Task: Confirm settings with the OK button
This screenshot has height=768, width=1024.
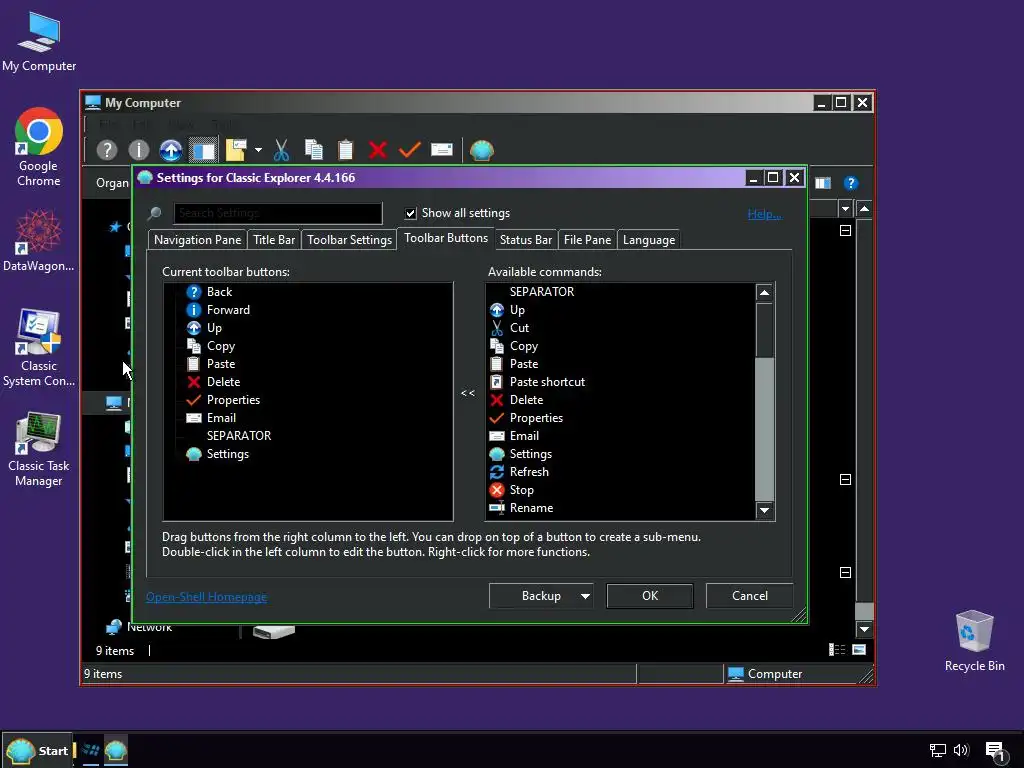Action: (650, 596)
